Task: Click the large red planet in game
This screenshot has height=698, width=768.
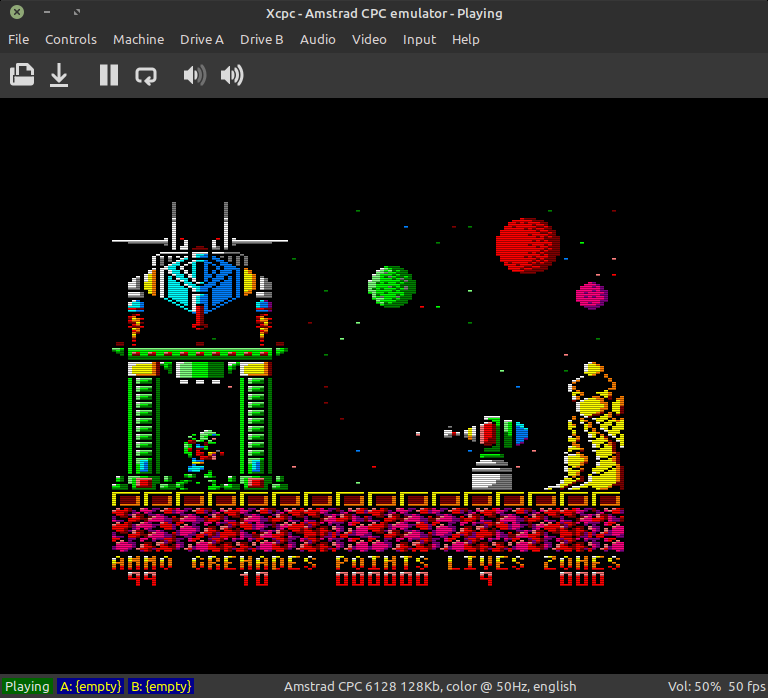Action: pyautogui.click(x=528, y=245)
